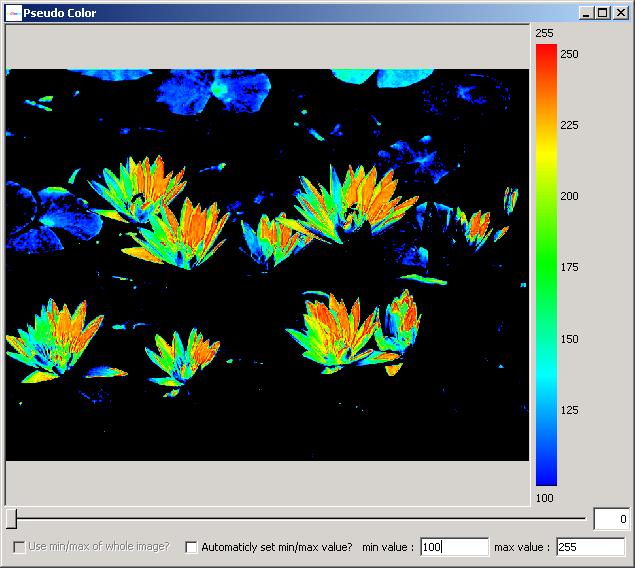Focus the max value input field
The image size is (635, 568).
tap(590, 547)
